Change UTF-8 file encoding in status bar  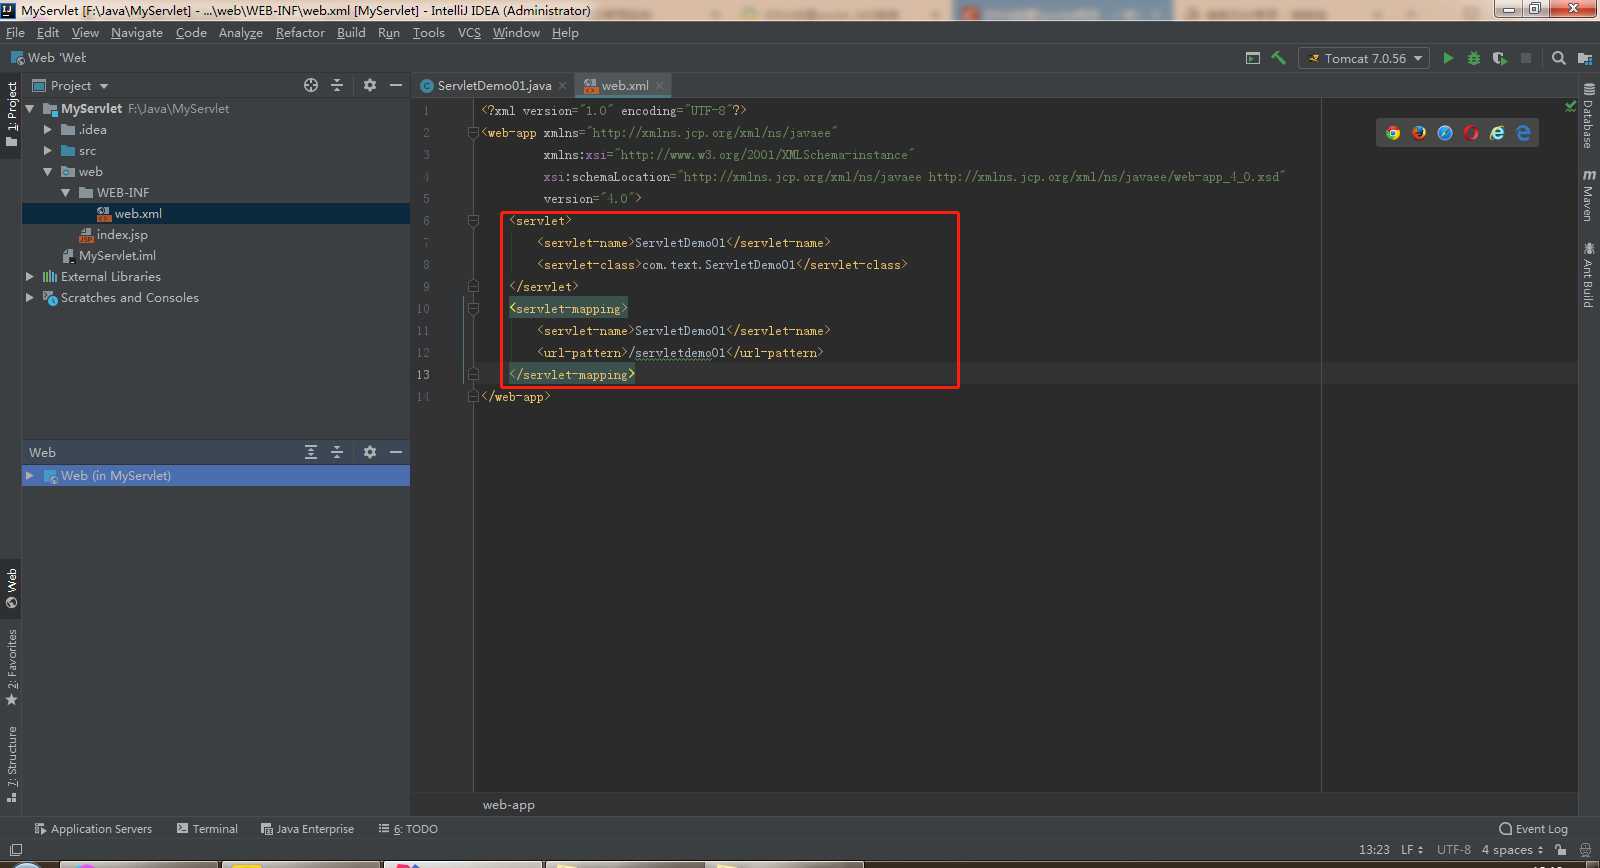click(1453, 850)
